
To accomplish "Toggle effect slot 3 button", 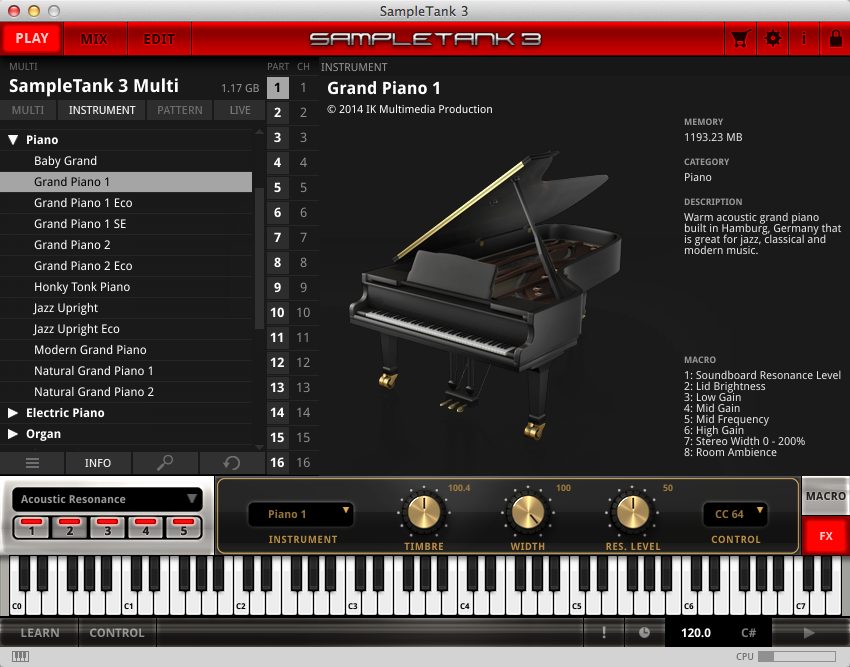I will point(107,527).
